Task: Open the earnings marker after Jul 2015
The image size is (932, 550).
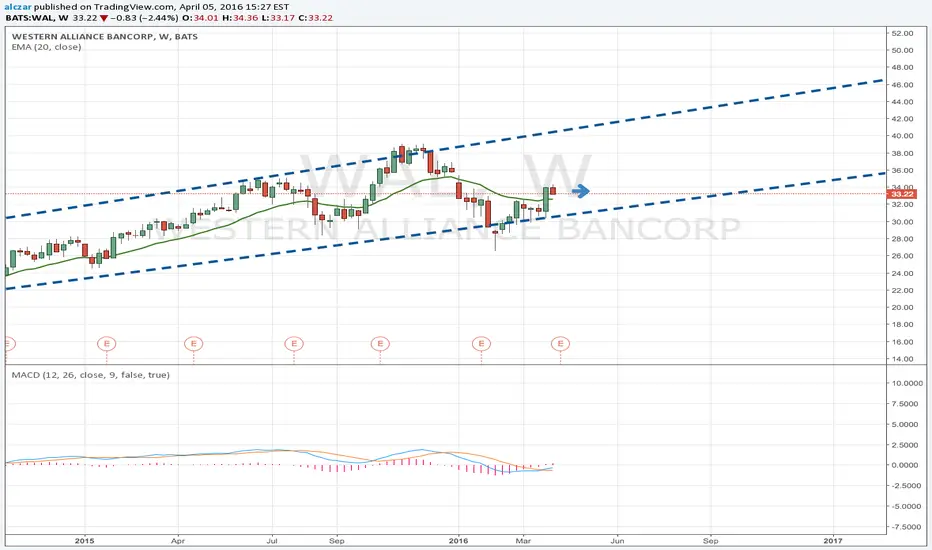Action: [x=294, y=343]
